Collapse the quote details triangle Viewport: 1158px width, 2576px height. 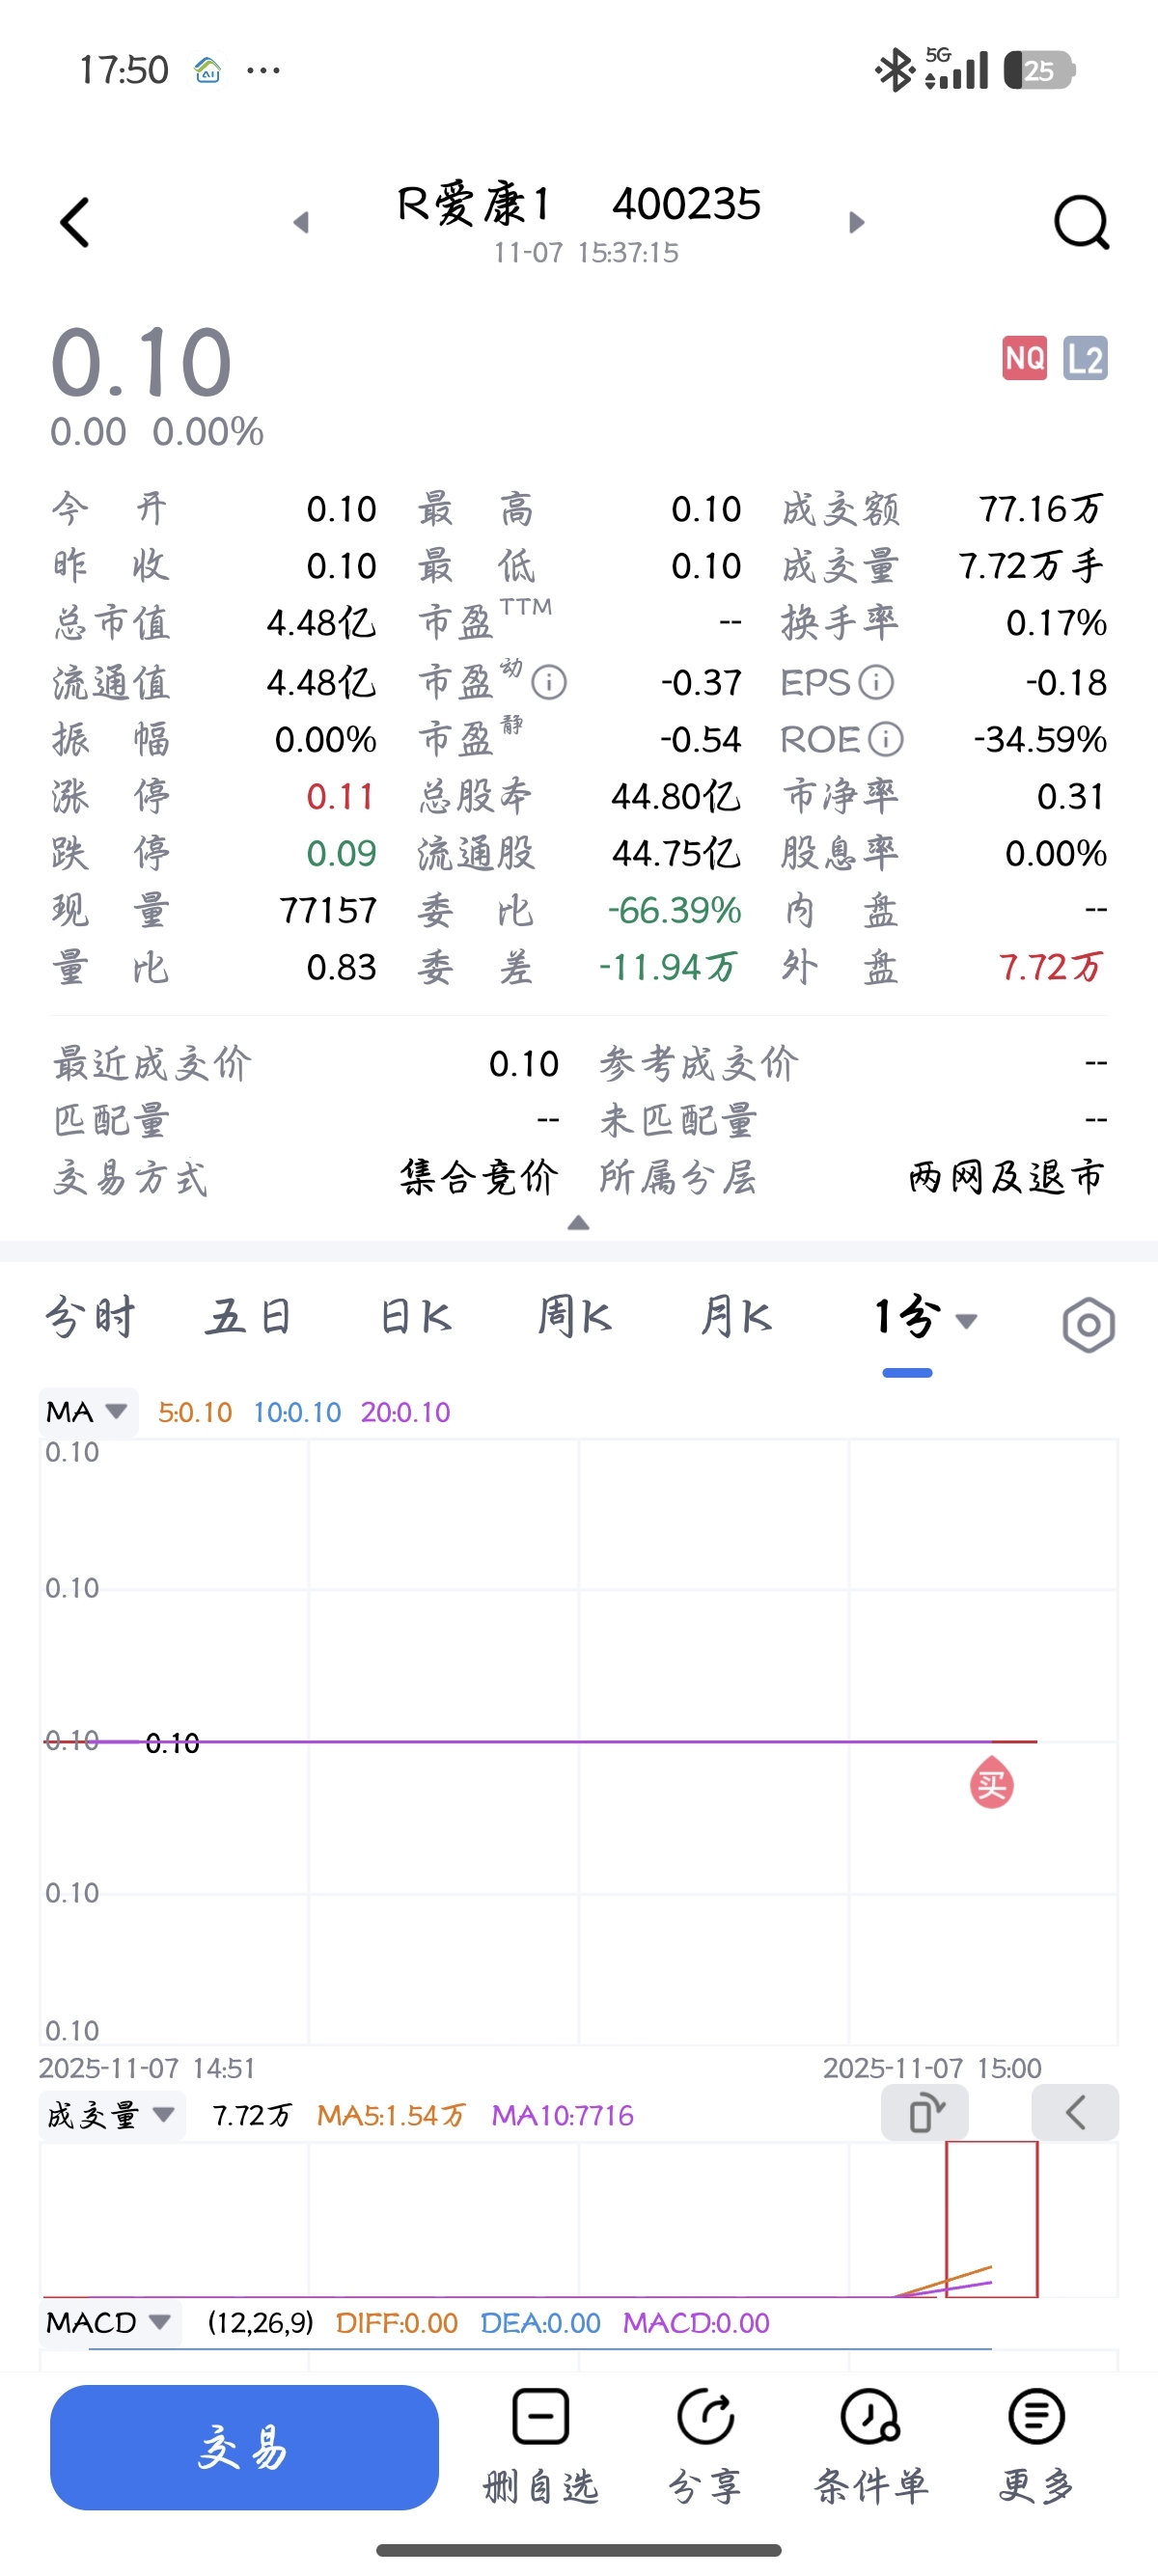click(578, 1223)
